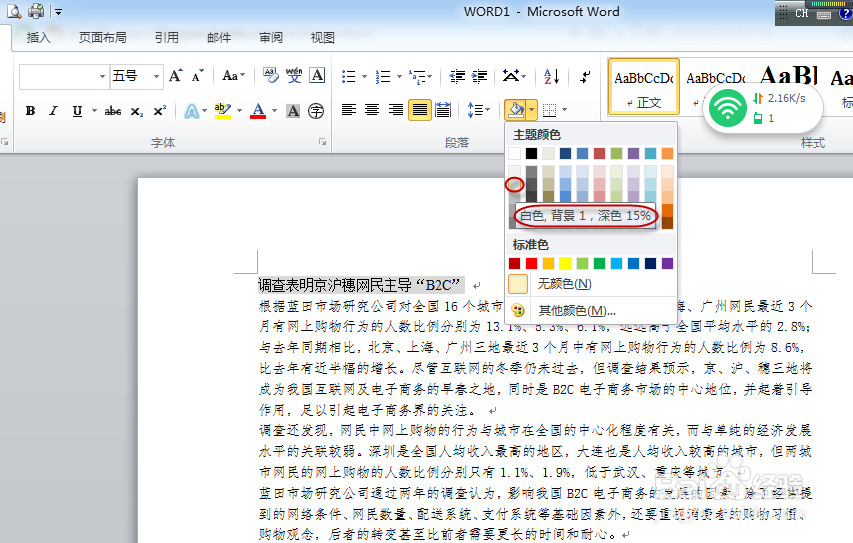Open the 视图 ribbon tab
Viewport: 853px width, 543px height.
point(322,38)
